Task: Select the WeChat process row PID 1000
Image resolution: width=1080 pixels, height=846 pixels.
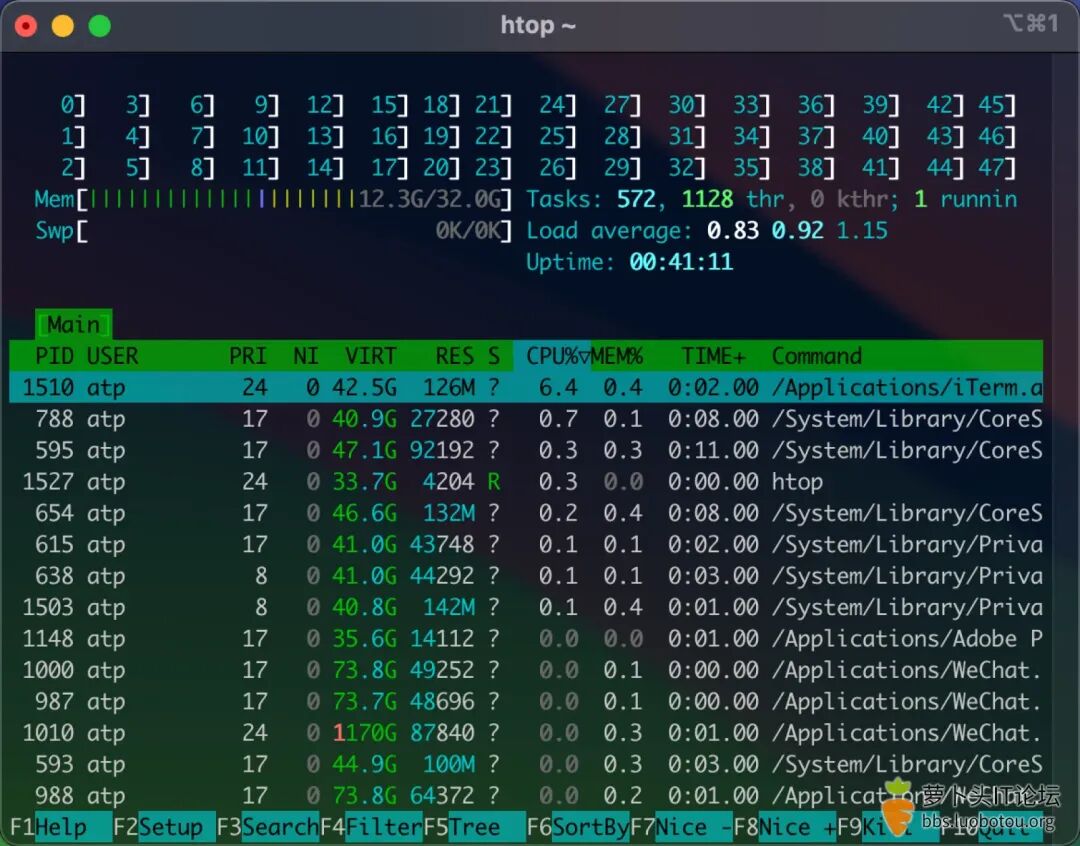Action: 526,670
